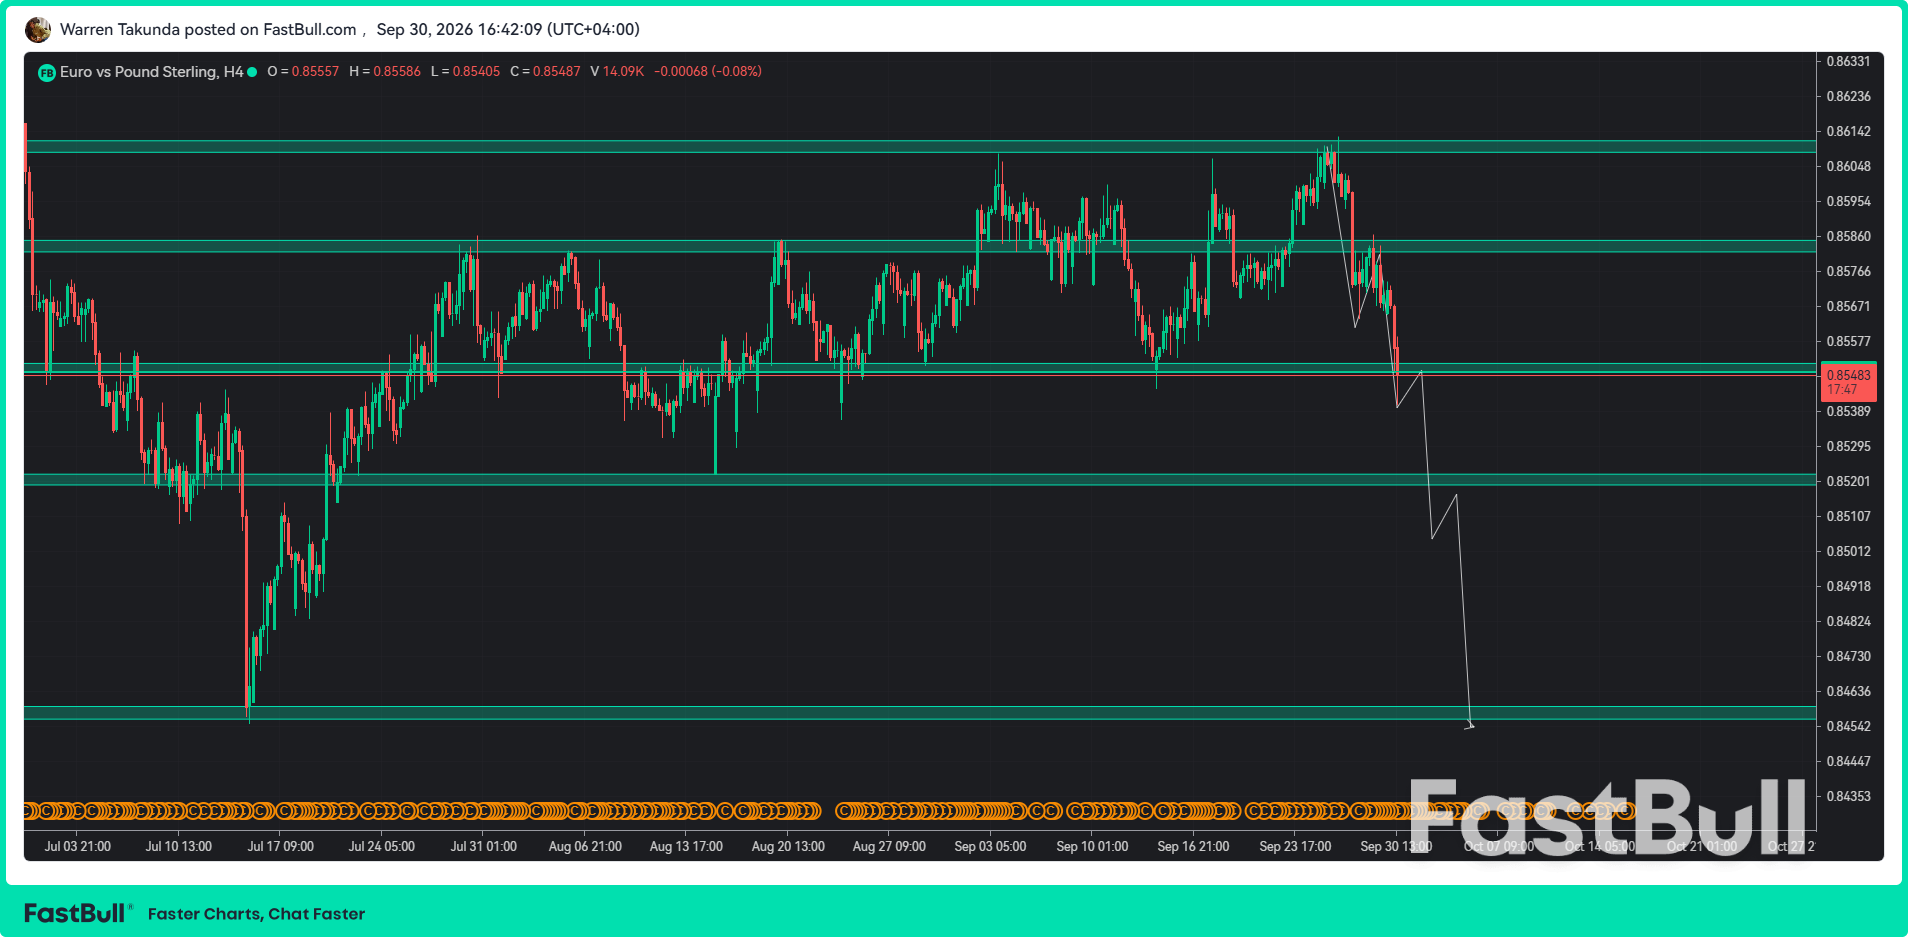Click price axis label 0.86048
Viewport: 1908px width, 937px height.
(x=1848, y=166)
